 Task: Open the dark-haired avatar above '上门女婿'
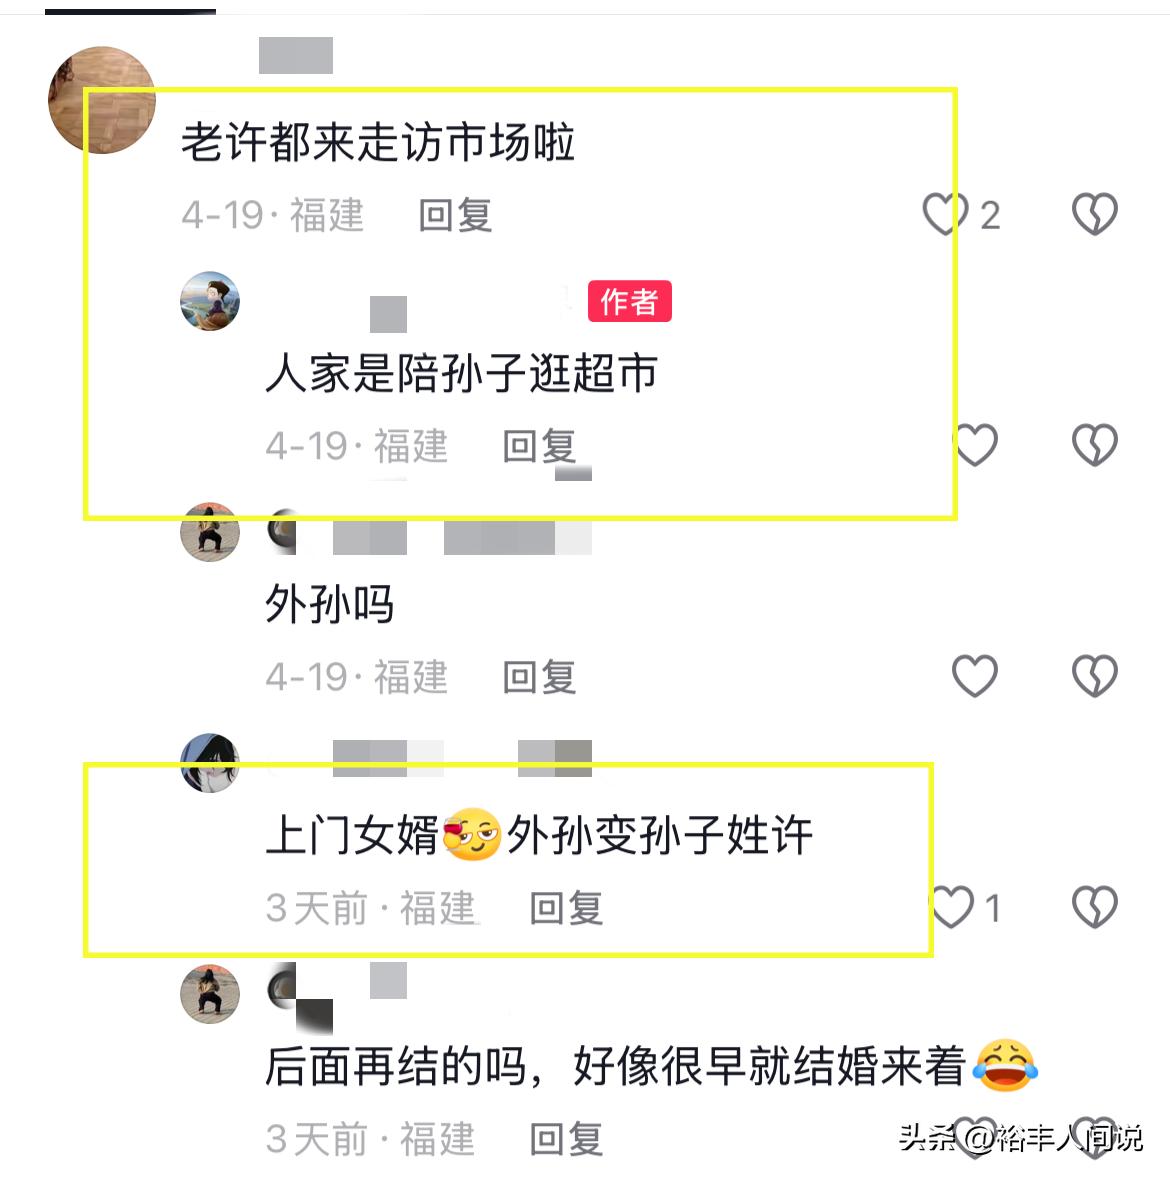[x=210, y=762]
